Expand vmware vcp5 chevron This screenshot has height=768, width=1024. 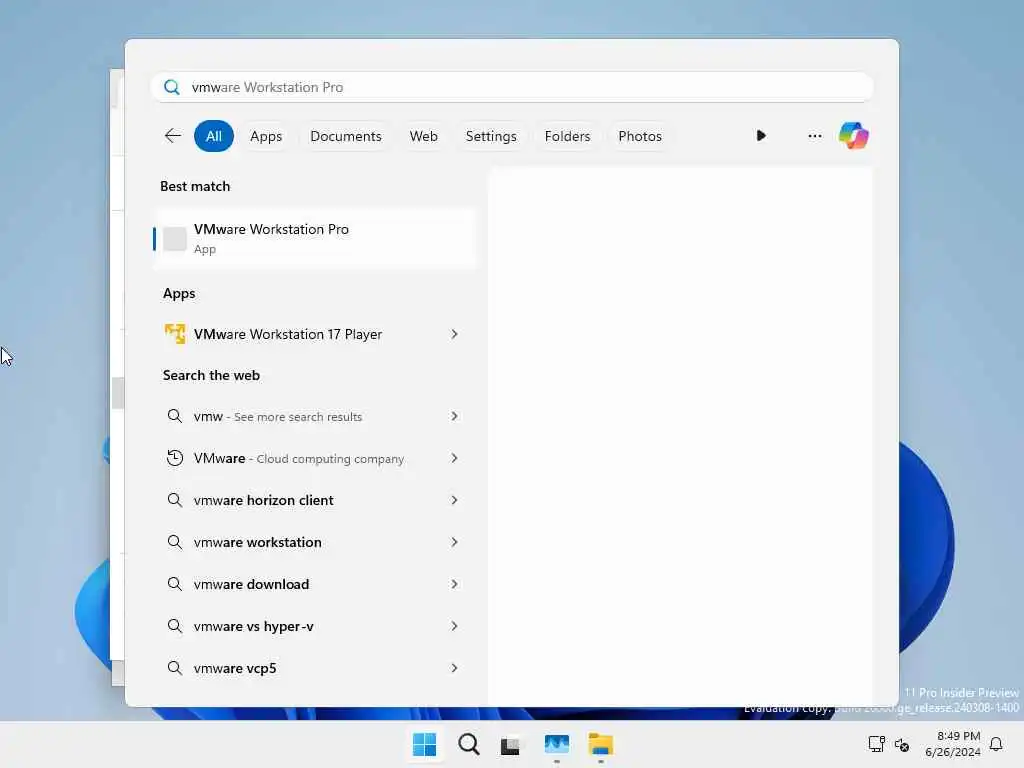[455, 667]
